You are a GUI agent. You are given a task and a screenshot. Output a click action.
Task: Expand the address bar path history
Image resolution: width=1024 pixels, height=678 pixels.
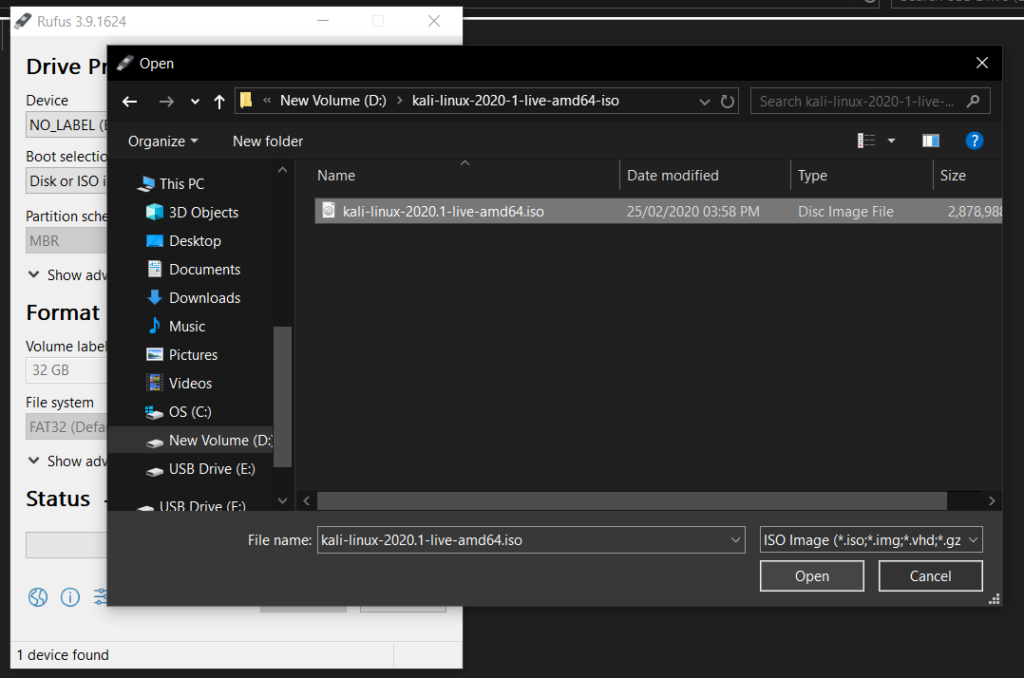[x=705, y=102]
